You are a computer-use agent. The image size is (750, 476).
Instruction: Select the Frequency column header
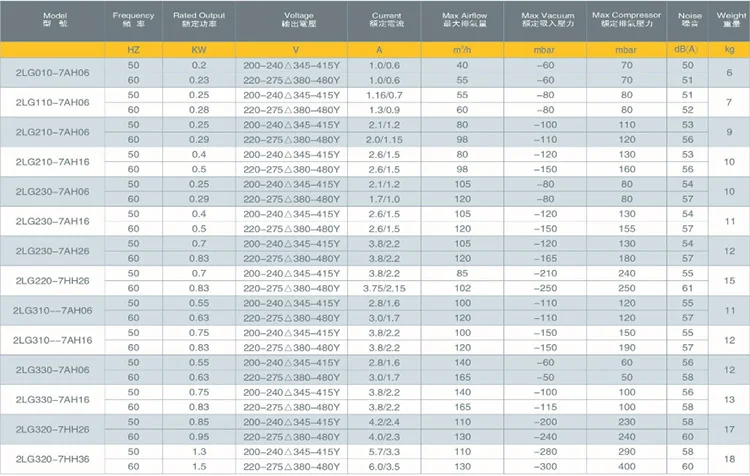pyautogui.click(x=134, y=21)
